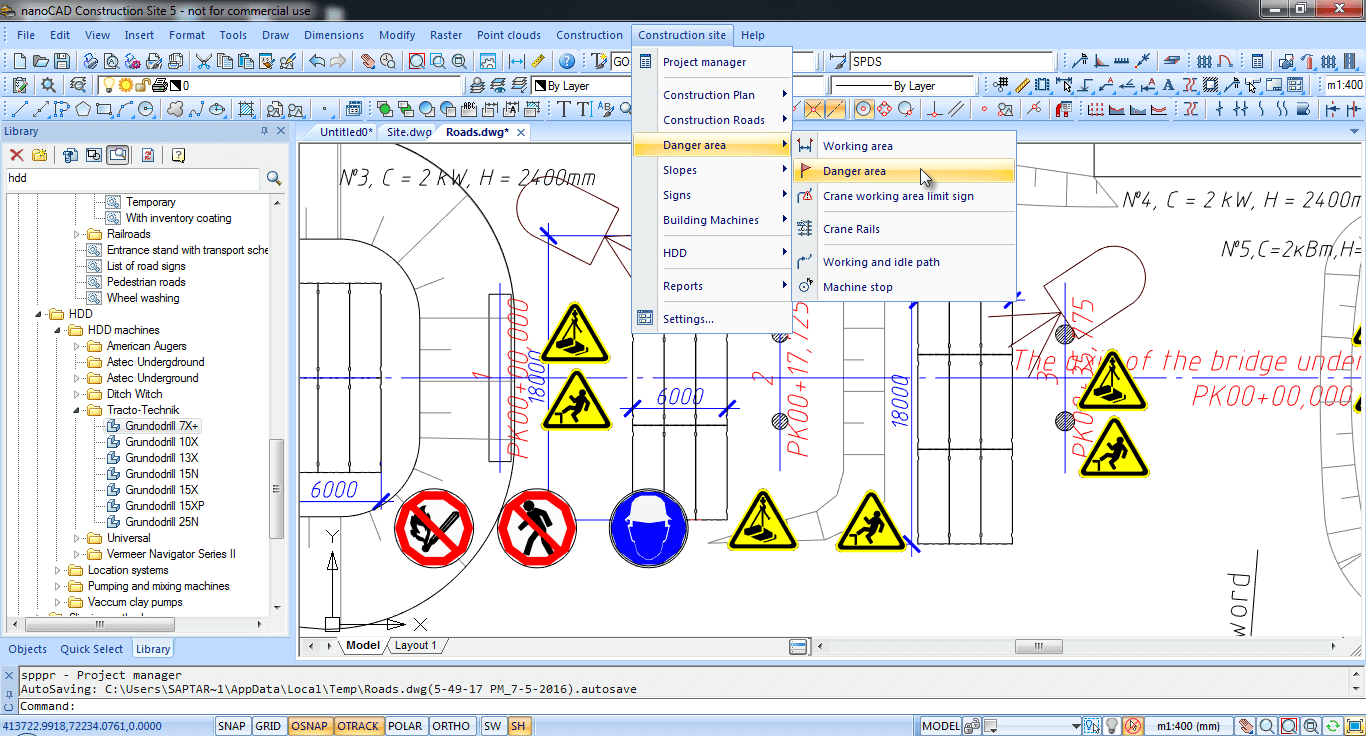The height and width of the screenshot is (736, 1366).
Task: Delete library item with red X icon
Action: coord(16,155)
